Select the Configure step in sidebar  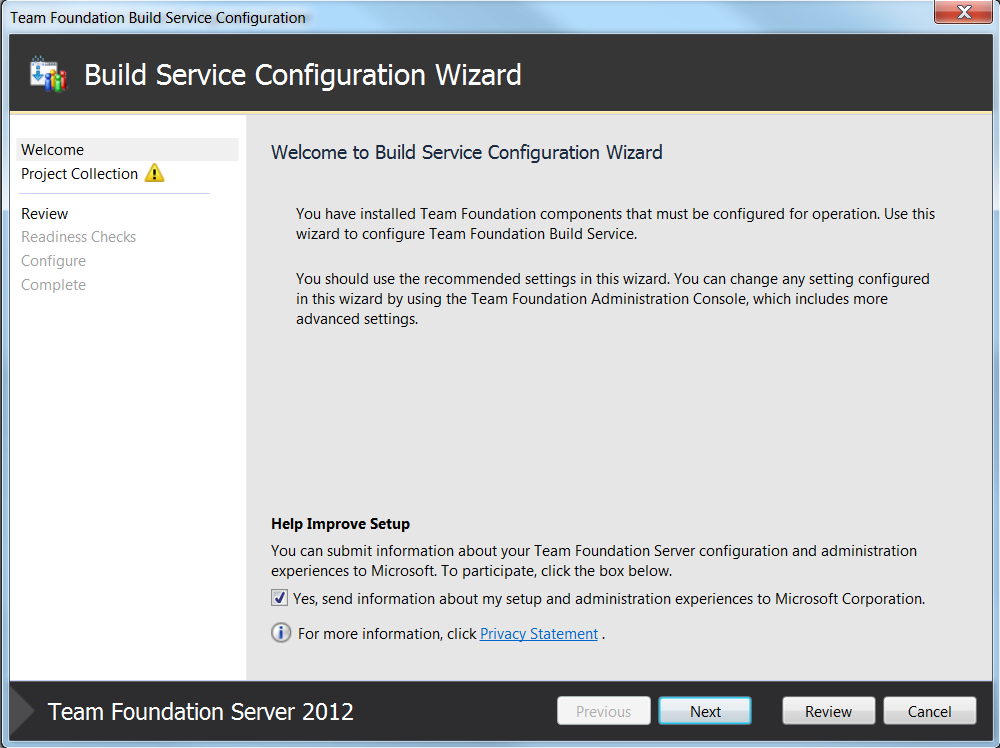tap(54, 261)
